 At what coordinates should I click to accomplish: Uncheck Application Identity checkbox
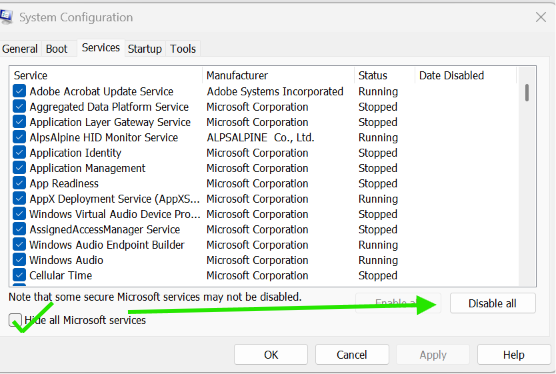(19, 152)
